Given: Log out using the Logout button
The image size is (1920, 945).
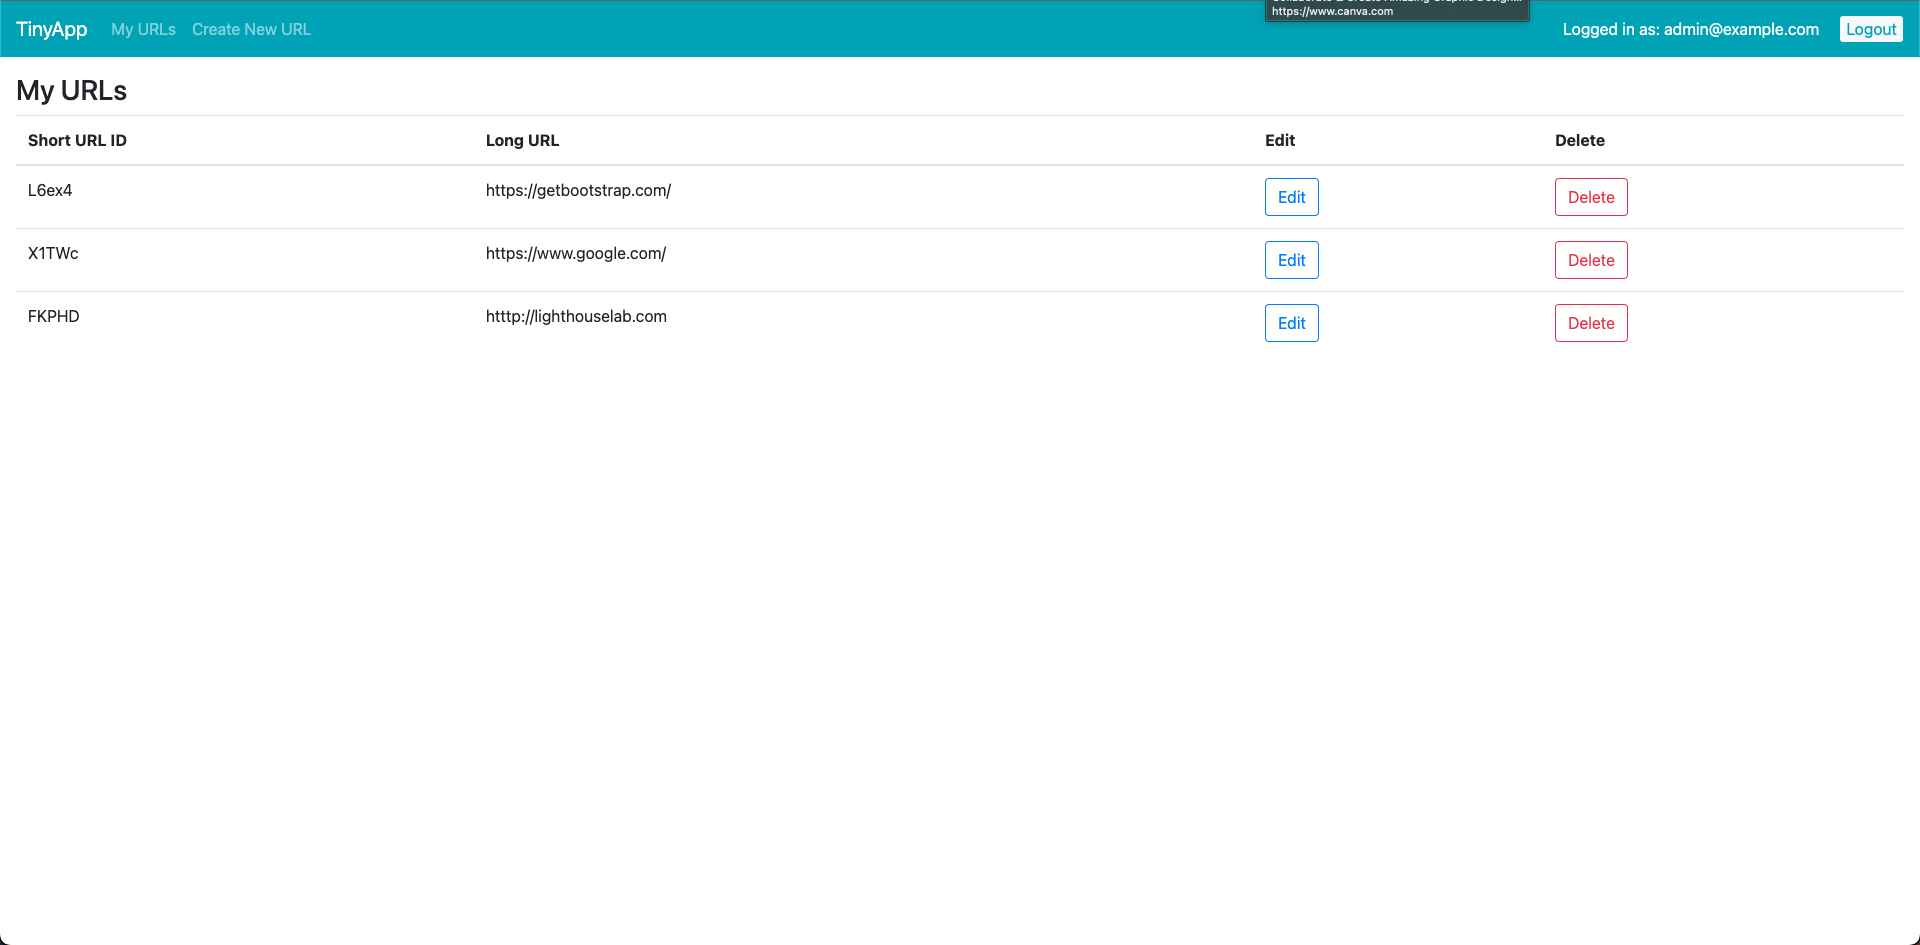Looking at the screenshot, I should [1871, 29].
